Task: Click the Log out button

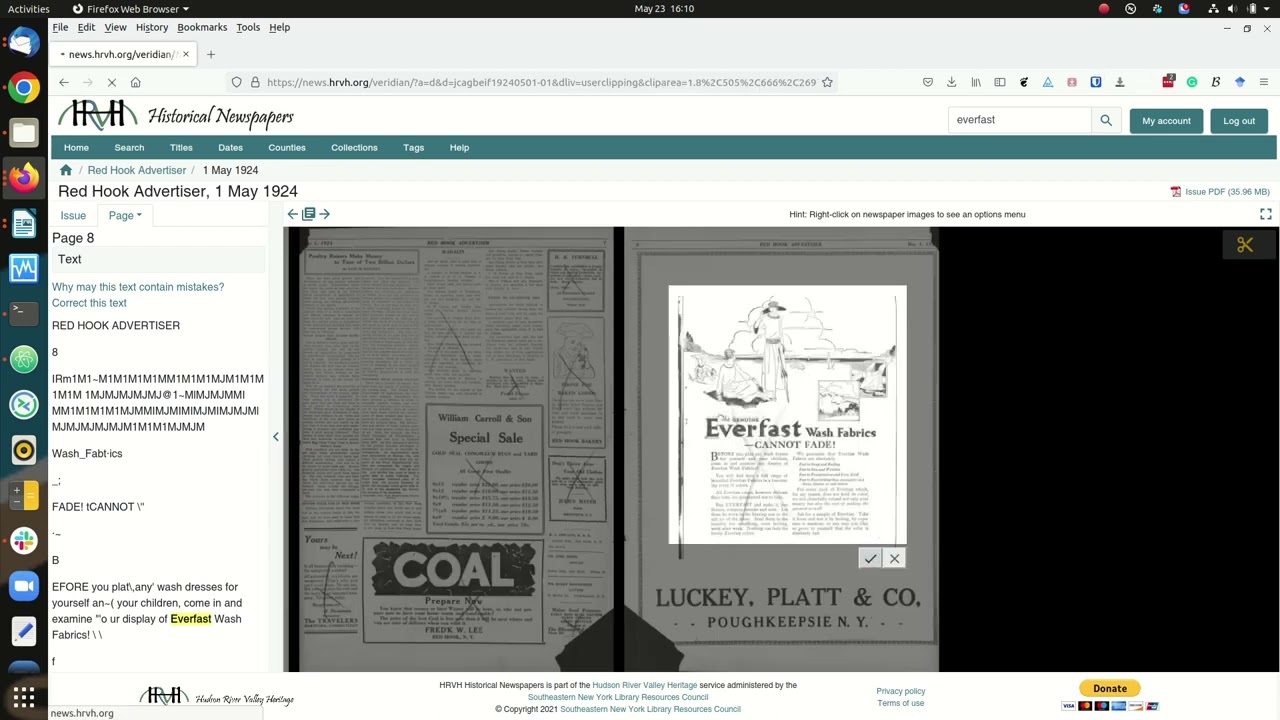Action: click(1239, 121)
